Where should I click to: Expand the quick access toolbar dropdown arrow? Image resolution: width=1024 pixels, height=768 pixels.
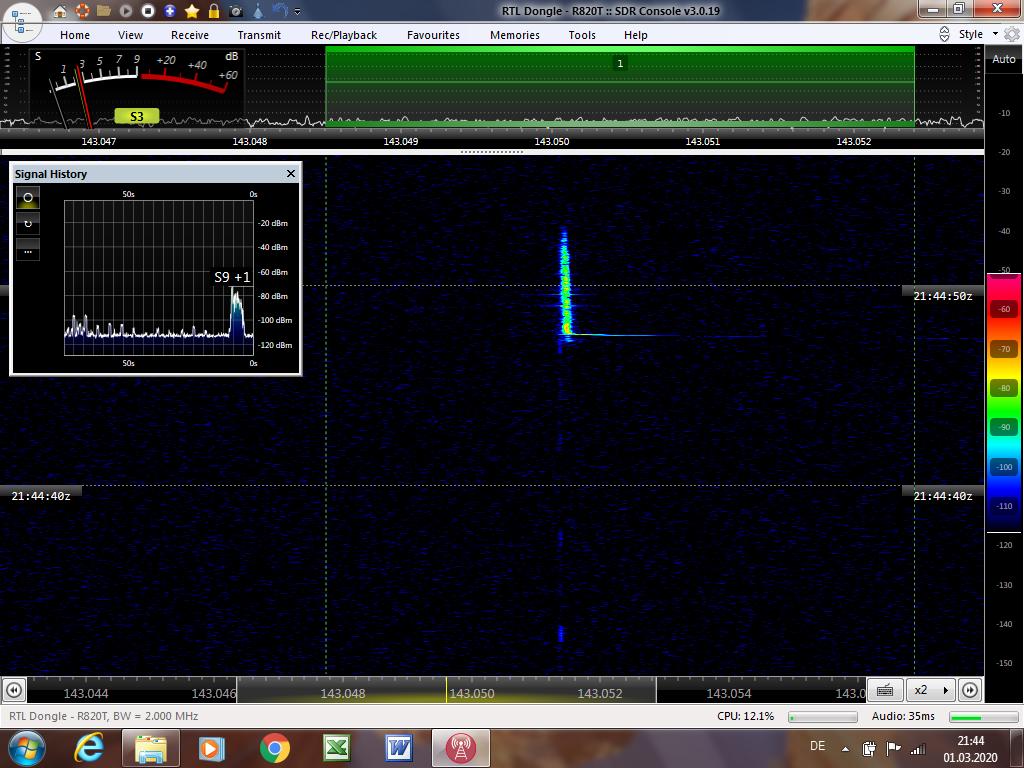pos(298,11)
